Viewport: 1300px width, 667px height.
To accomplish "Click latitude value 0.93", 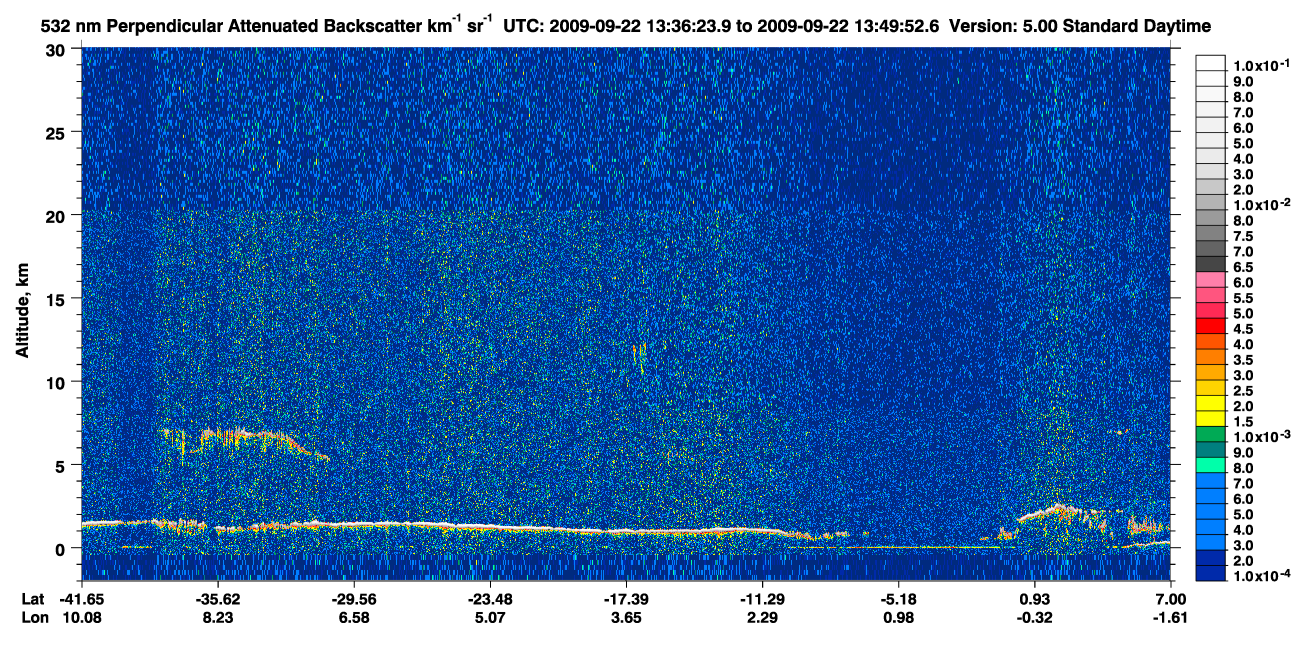I will coord(1035,599).
